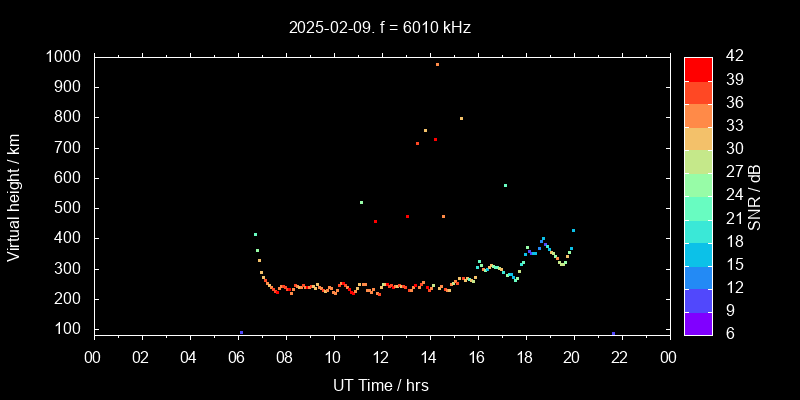800x400 pixels.
Task: Click the topmost orange data point near 975 km
Action: (437, 64)
